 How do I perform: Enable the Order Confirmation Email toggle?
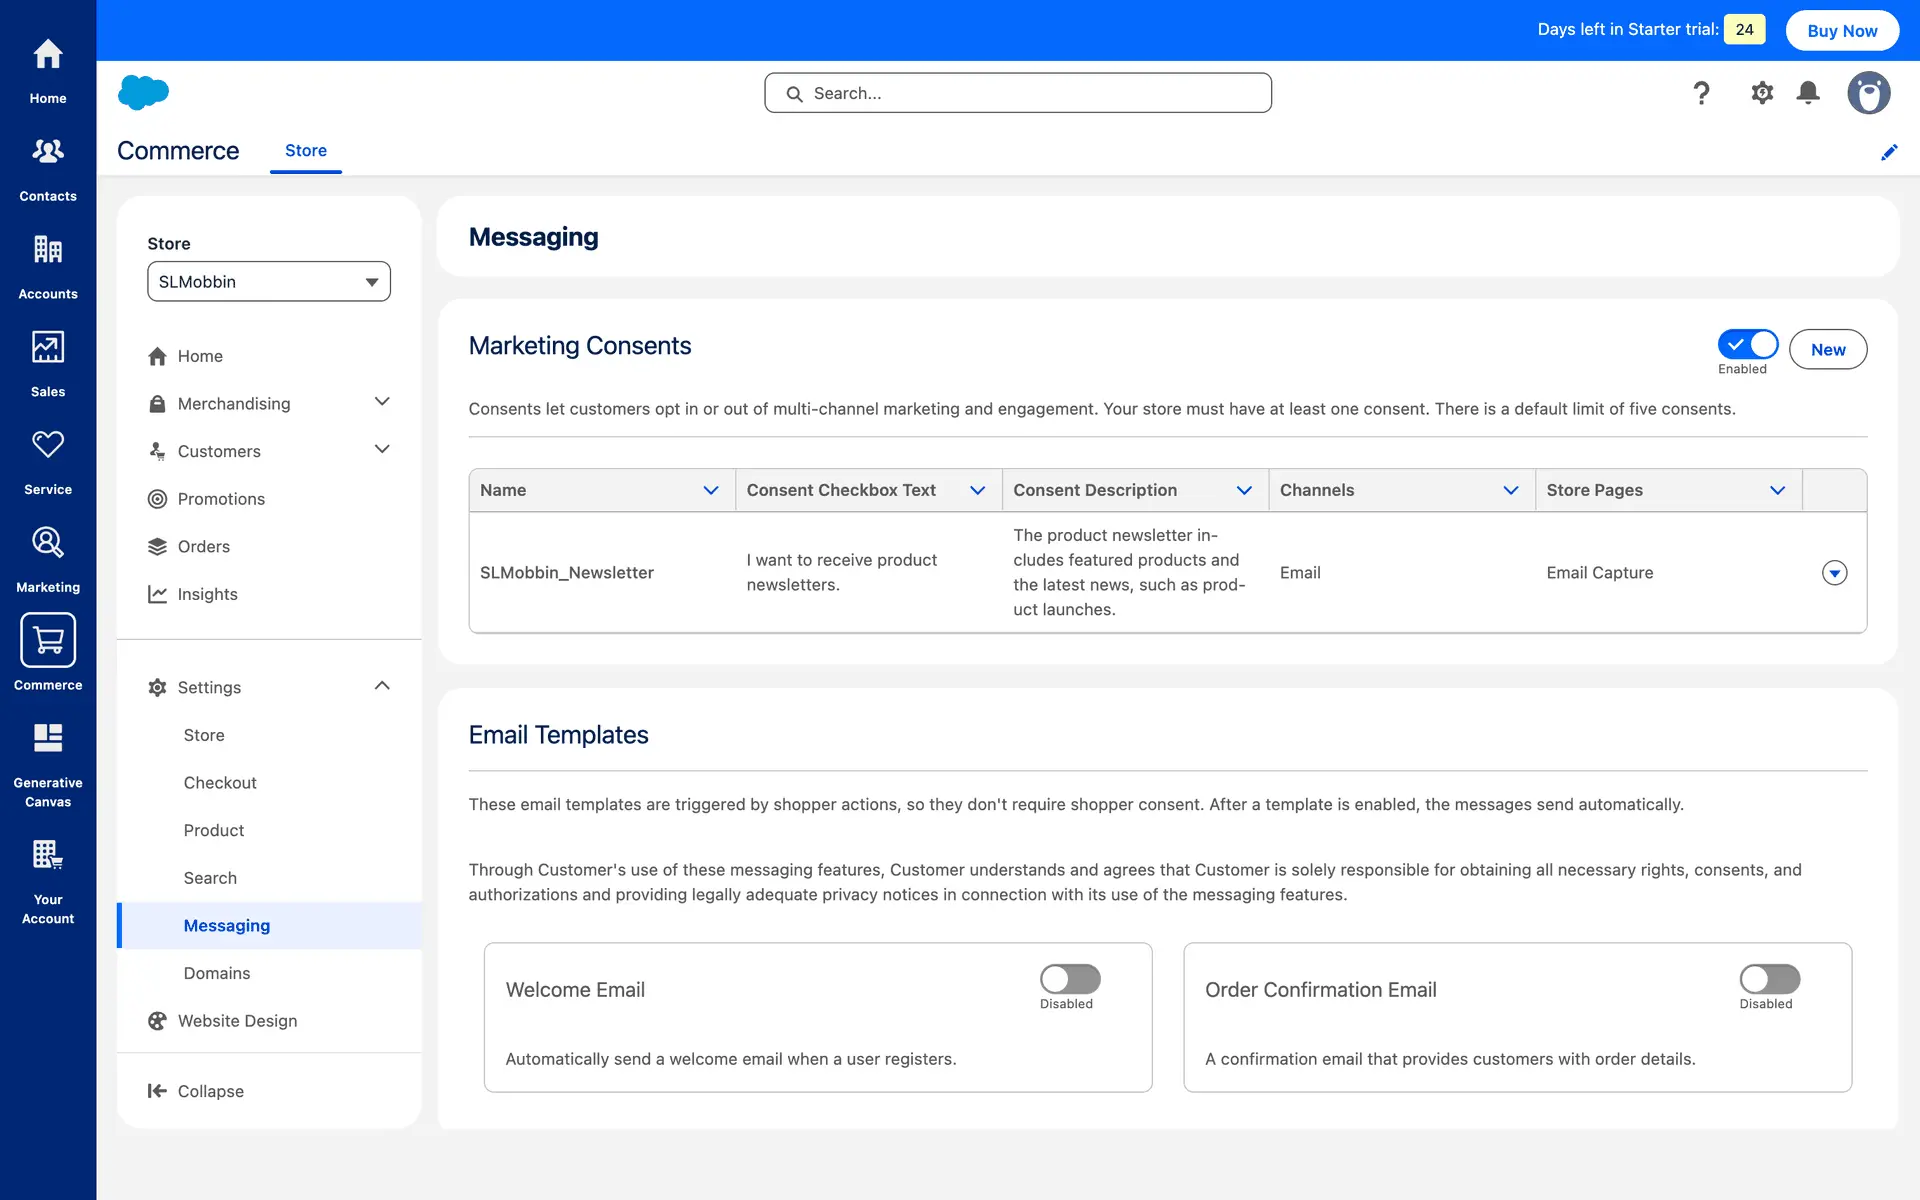click(x=1769, y=979)
